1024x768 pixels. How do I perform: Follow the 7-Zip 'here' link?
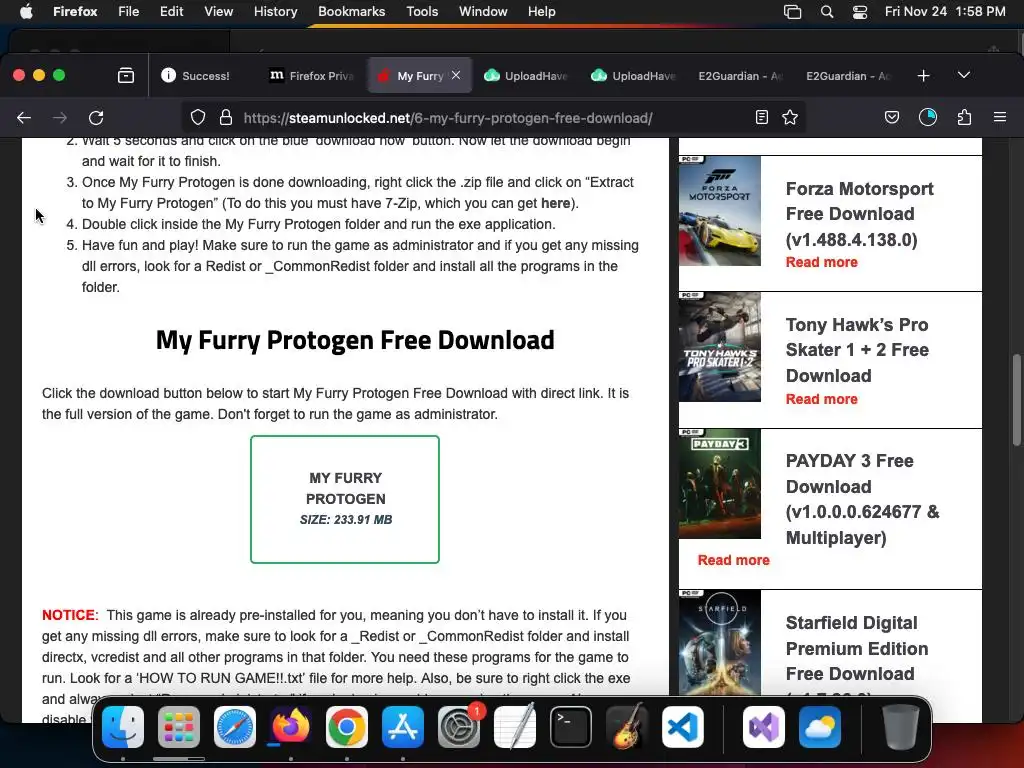[555, 203]
